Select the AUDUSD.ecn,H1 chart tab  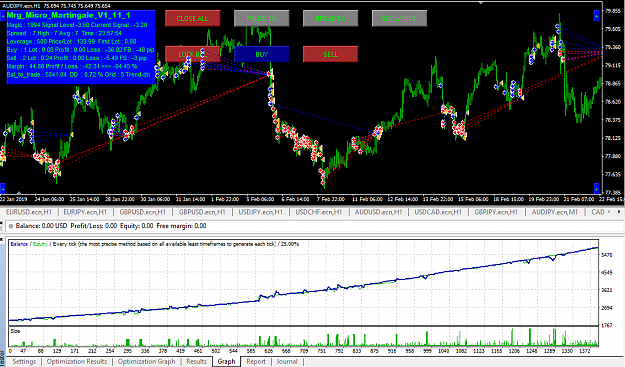[x=378, y=212]
